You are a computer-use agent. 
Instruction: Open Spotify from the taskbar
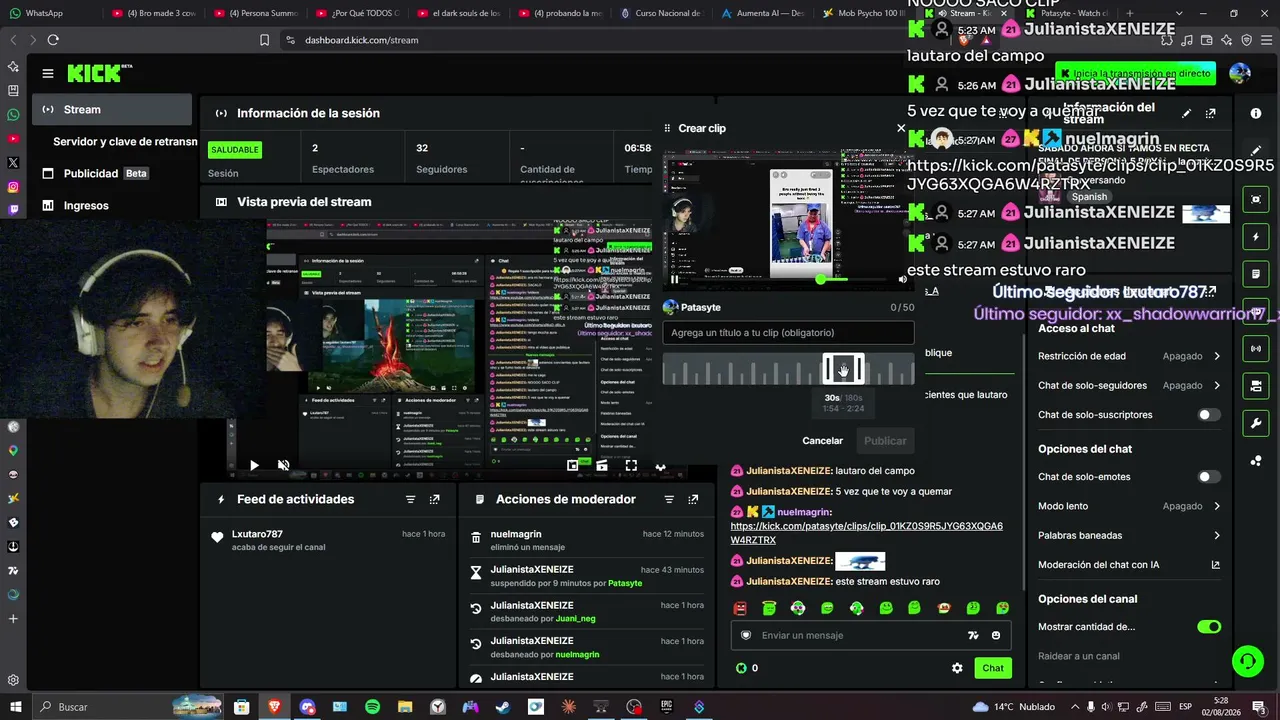tap(372, 707)
